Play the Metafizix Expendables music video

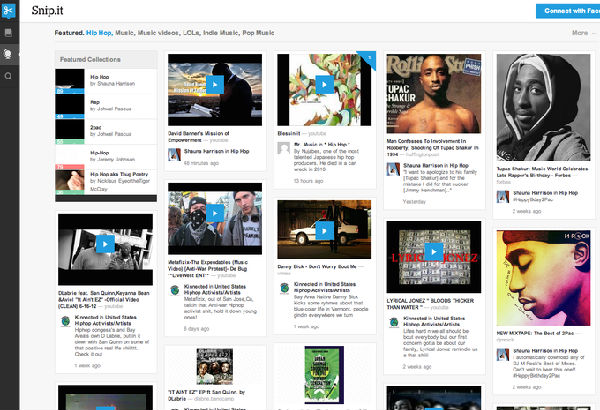tap(212, 219)
